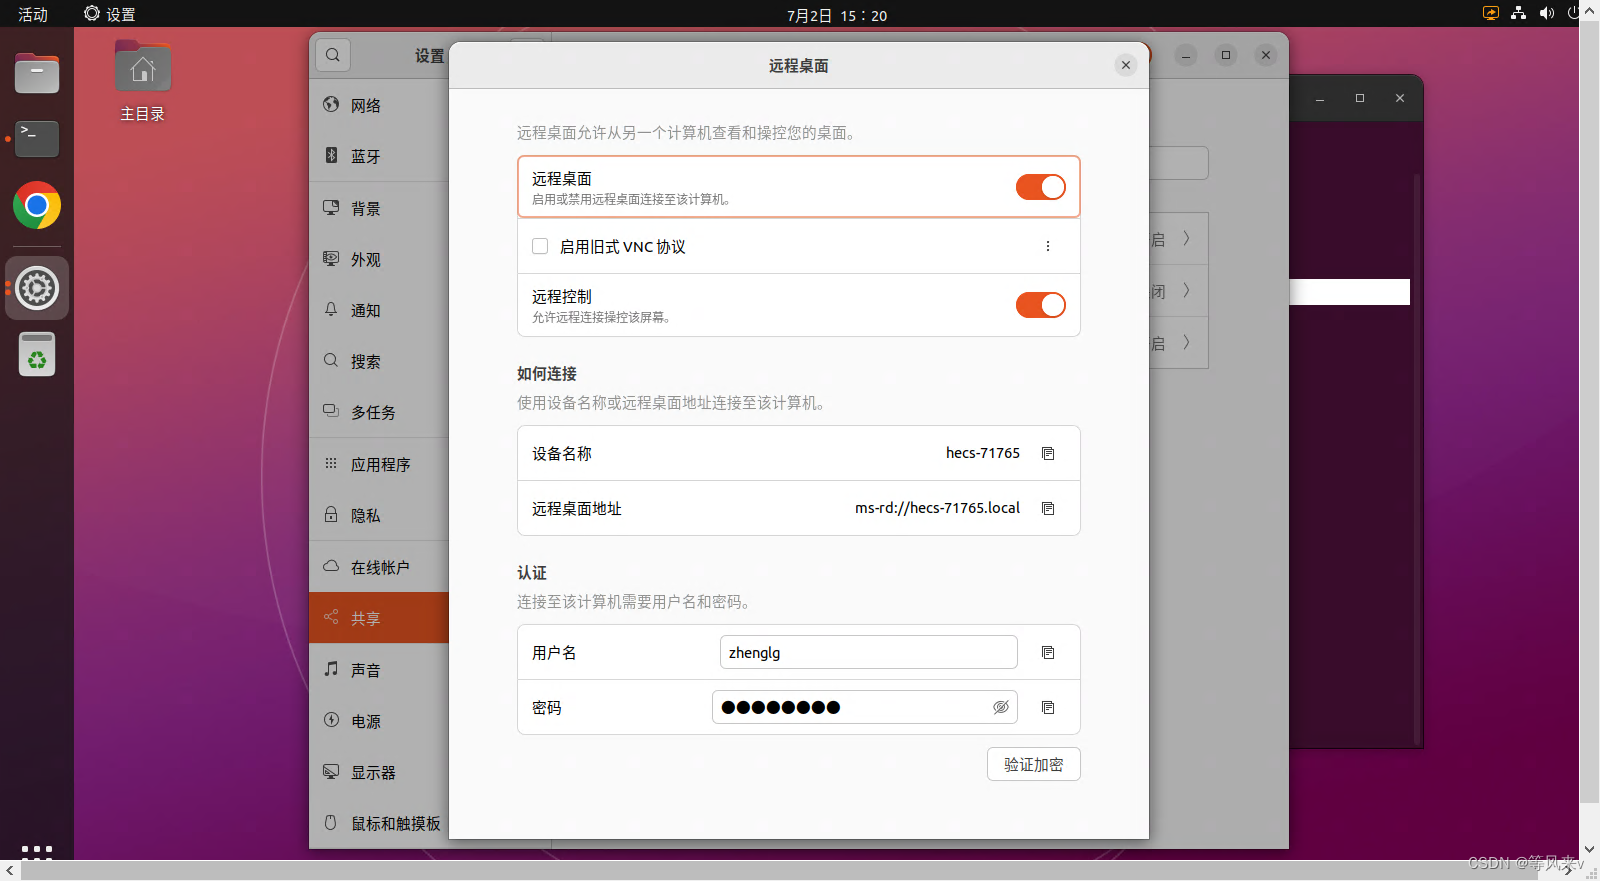
Task: Maximize the background terminal window
Action: click(x=1360, y=98)
